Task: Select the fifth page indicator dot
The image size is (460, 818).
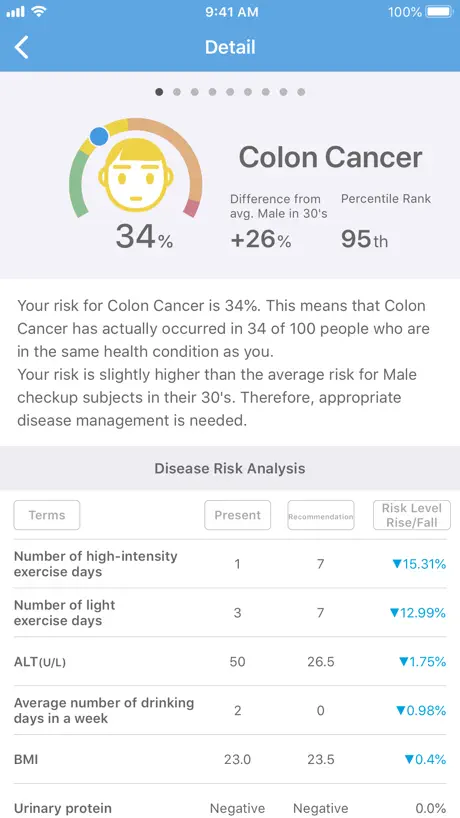Action: (x=230, y=92)
